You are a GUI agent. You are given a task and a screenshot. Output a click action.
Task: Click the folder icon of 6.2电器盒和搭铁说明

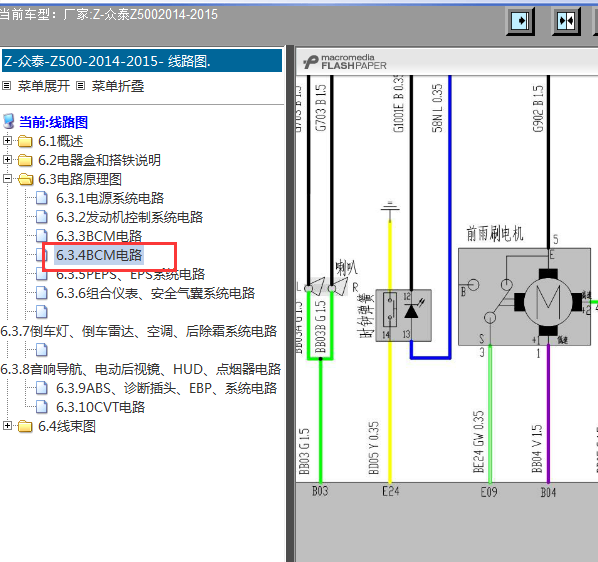point(25,160)
